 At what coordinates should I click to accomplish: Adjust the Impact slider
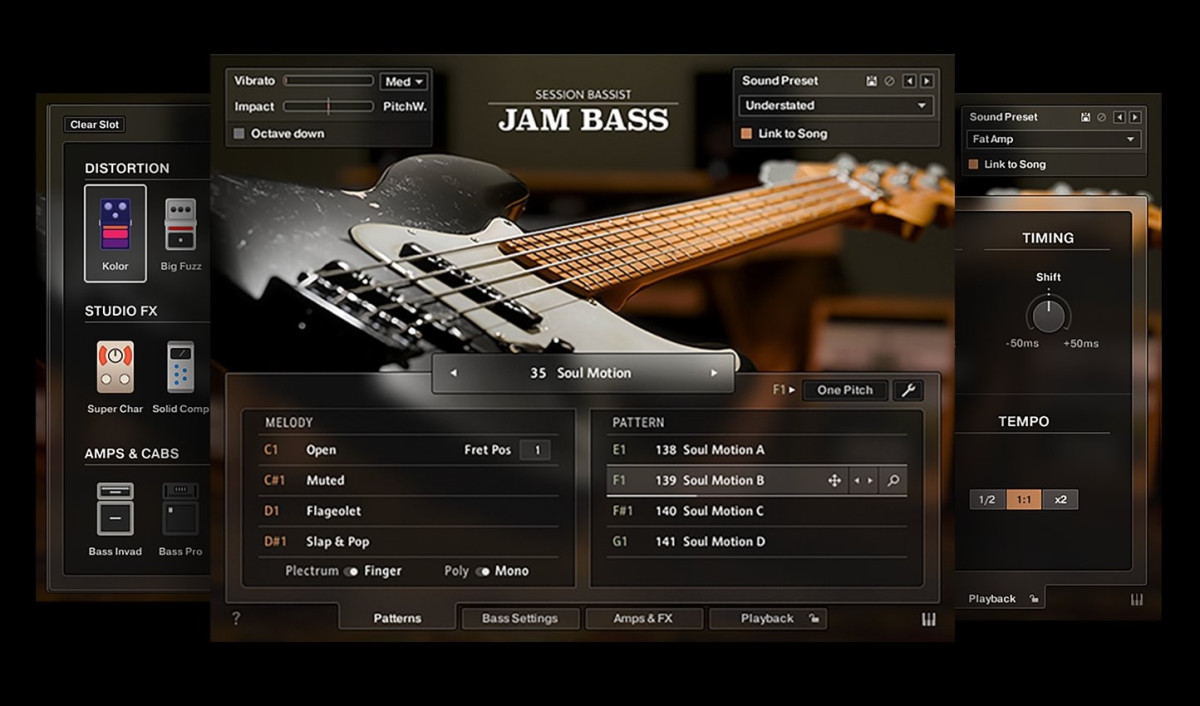(x=328, y=106)
